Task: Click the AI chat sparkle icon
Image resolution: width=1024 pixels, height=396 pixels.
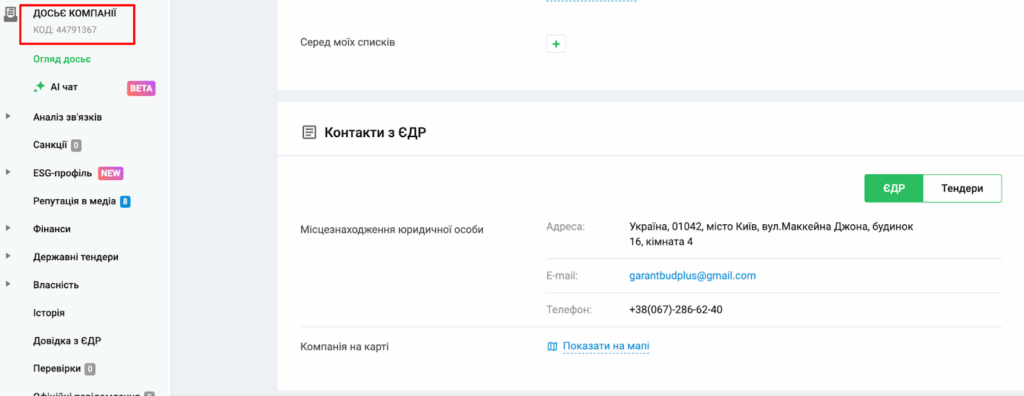Action: (x=39, y=87)
